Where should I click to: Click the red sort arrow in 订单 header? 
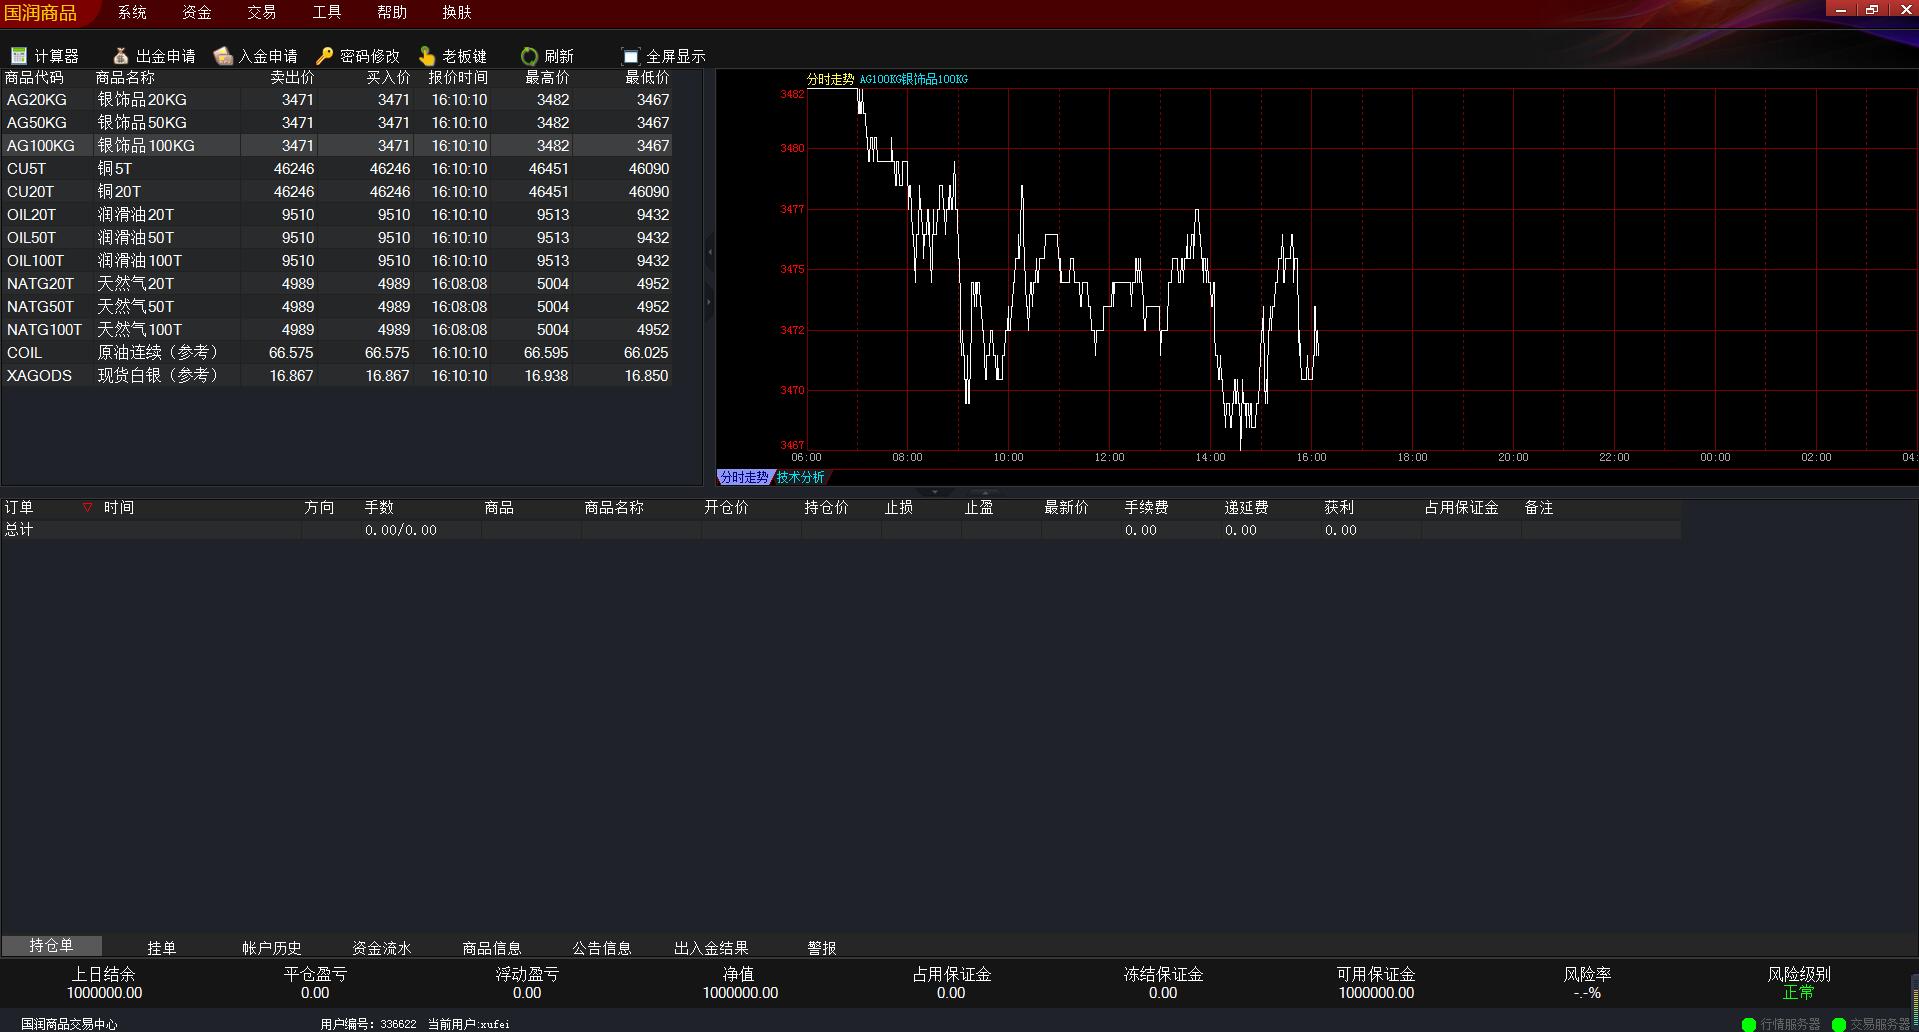[x=87, y=507]
